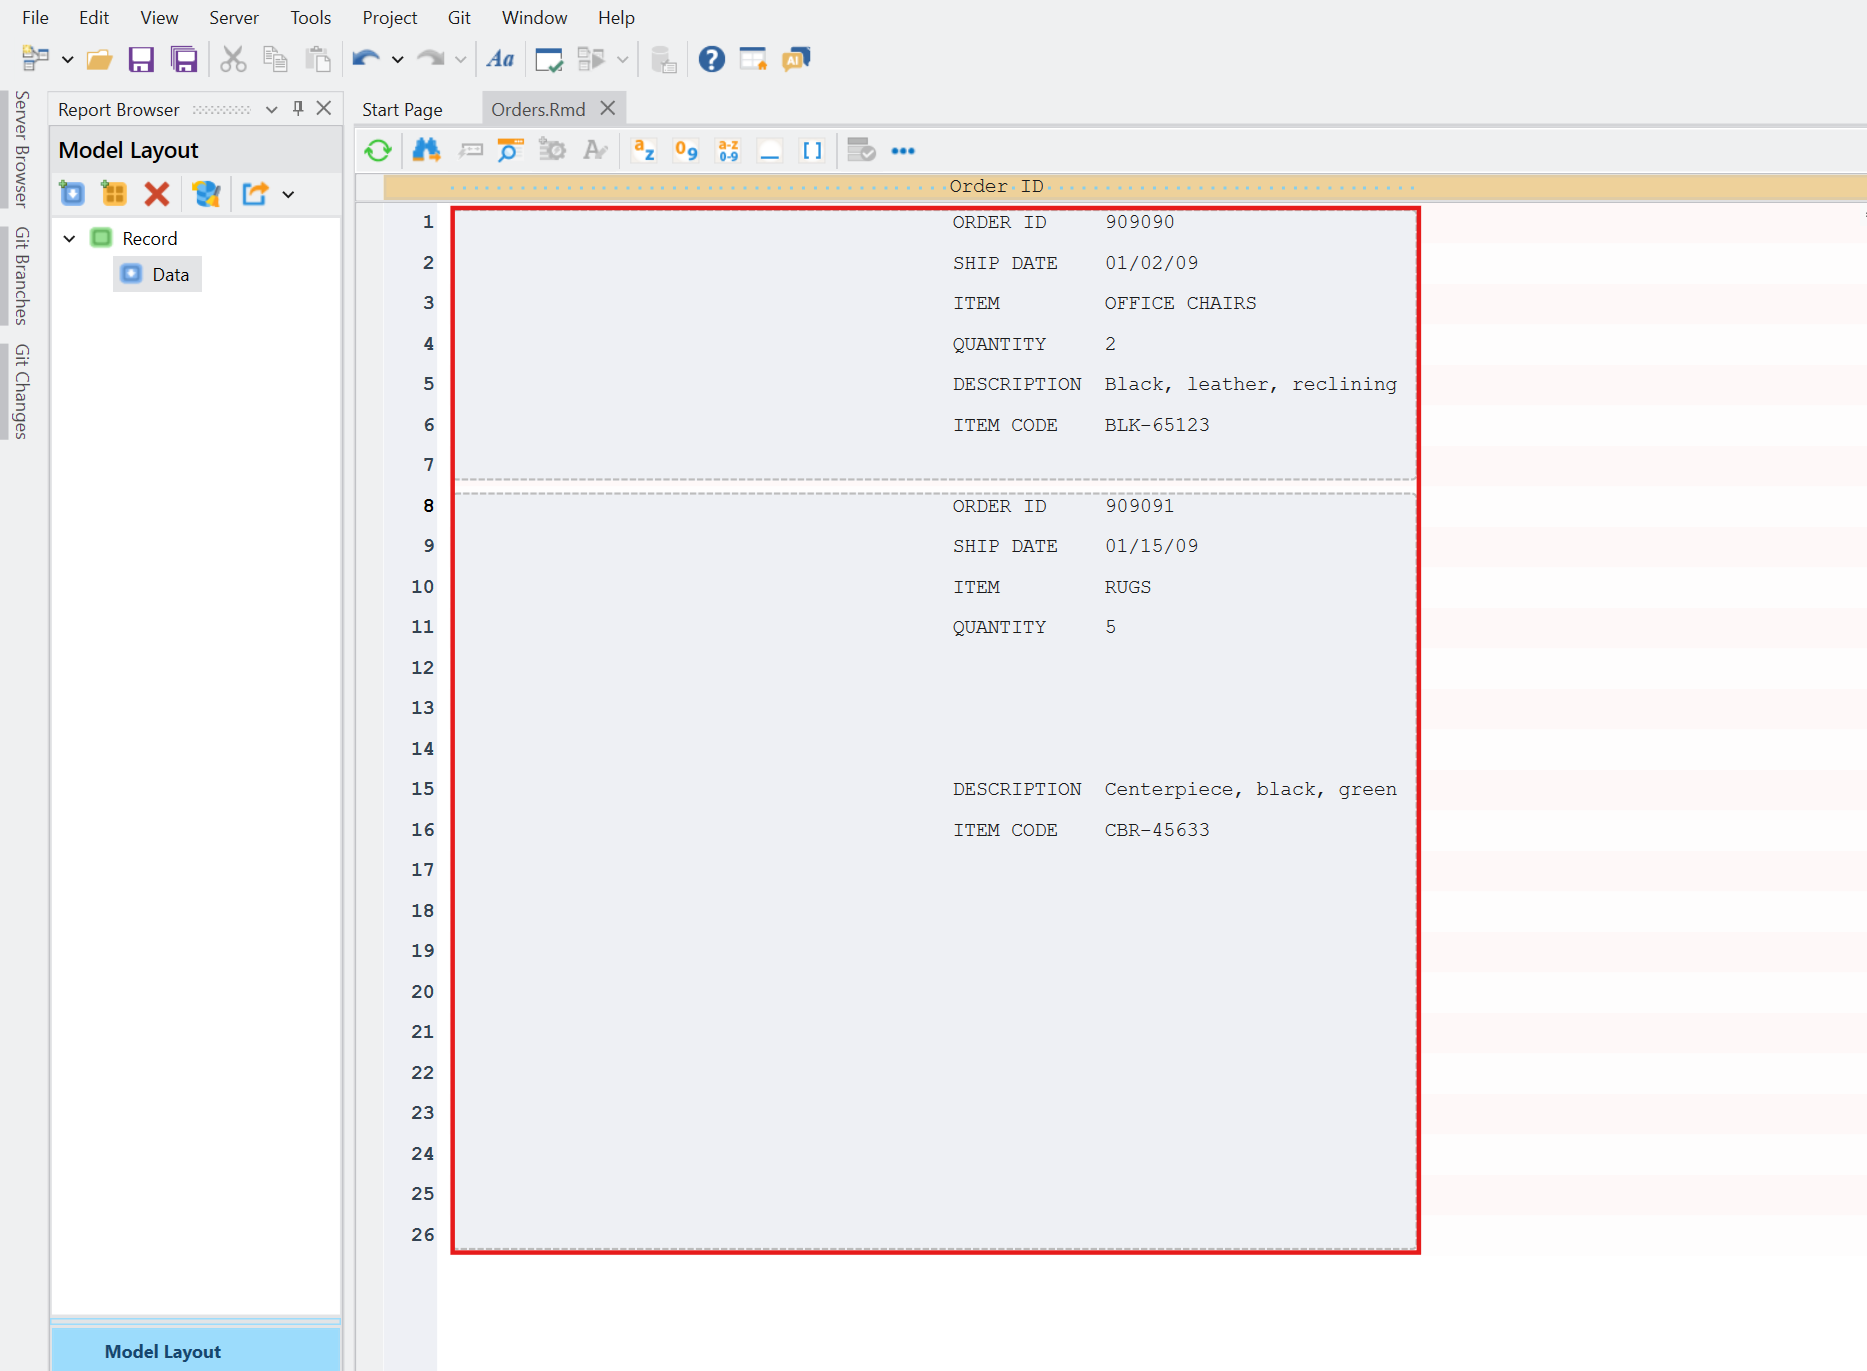Select the Data item in tree
The width and height of the screenshot is (1867, 1371).
pos(170,275)
